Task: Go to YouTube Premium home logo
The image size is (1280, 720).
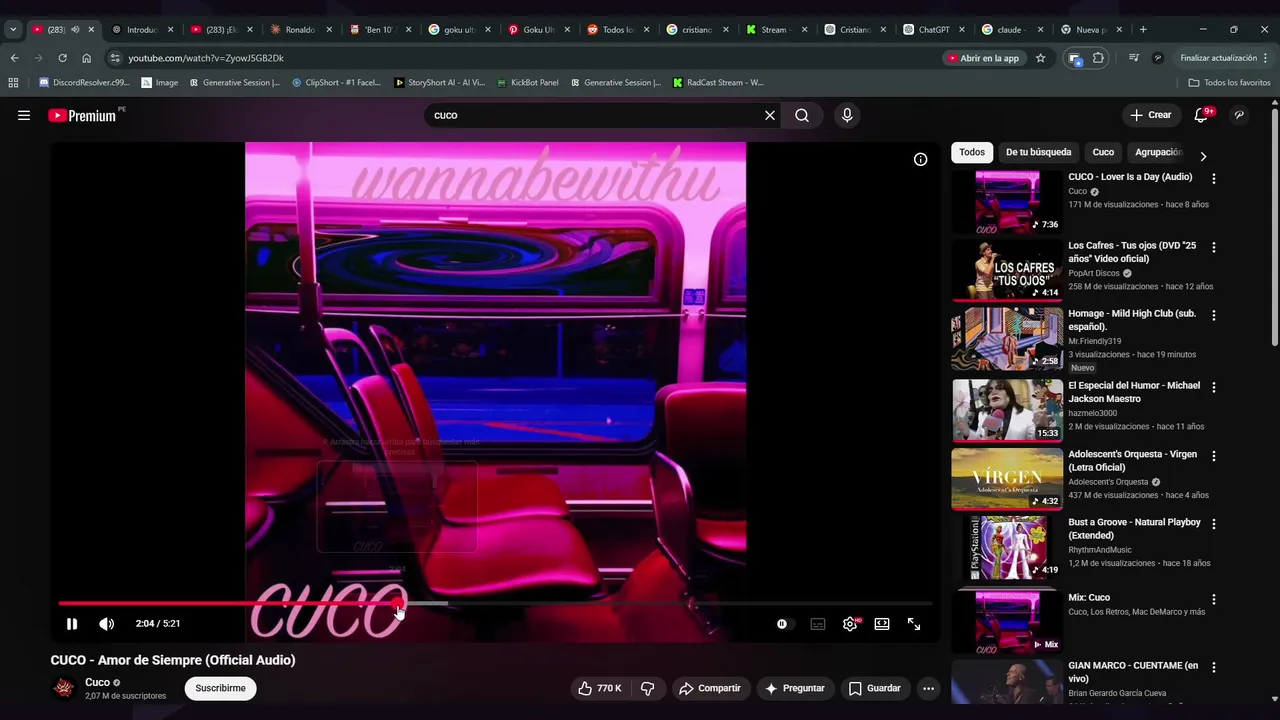Action: point(82,115)
